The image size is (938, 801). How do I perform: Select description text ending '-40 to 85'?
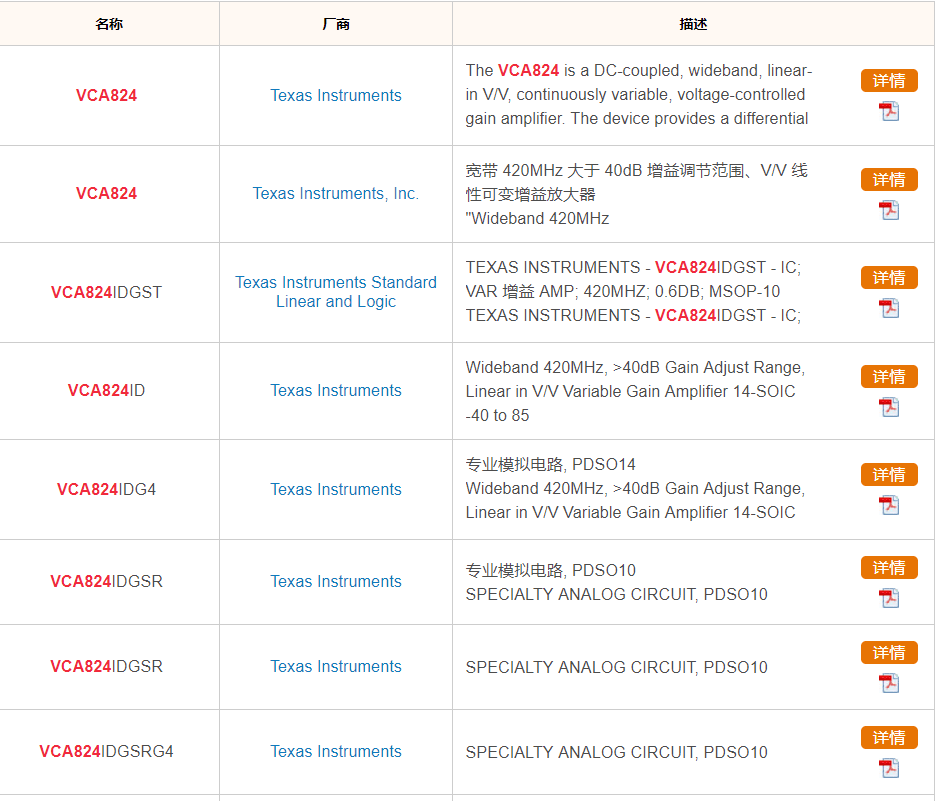tap(635, 391)
